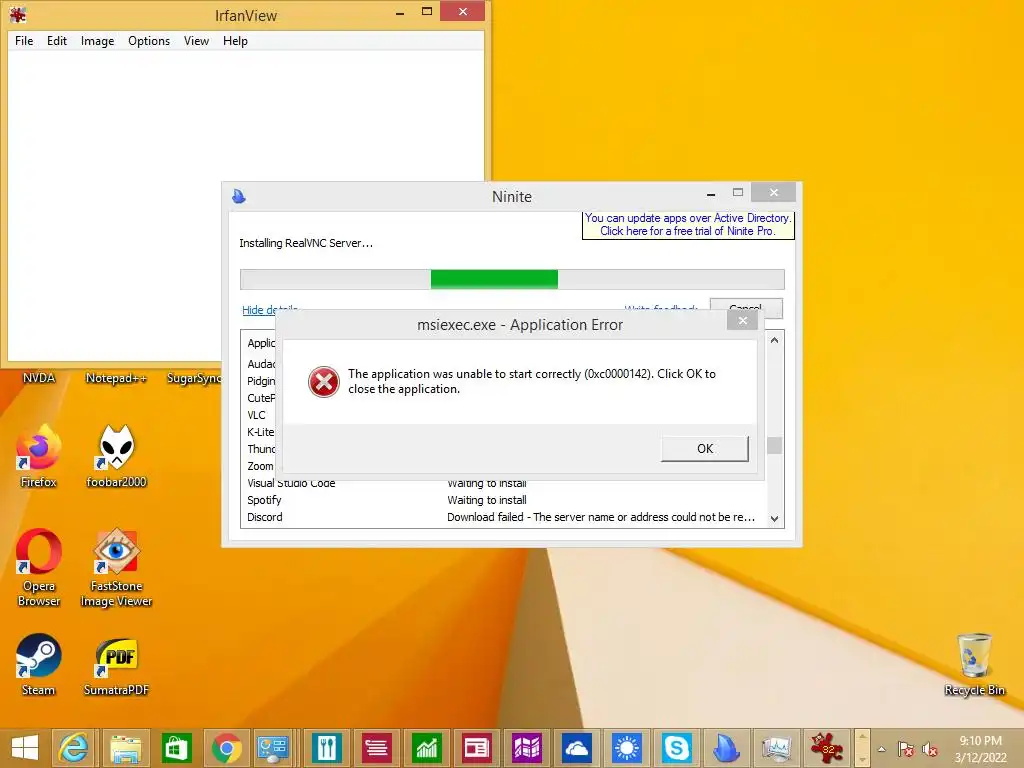Open the Maps taskbar app
The width and height of the screenshot is (1024, 768).
[x=526, y=748]
